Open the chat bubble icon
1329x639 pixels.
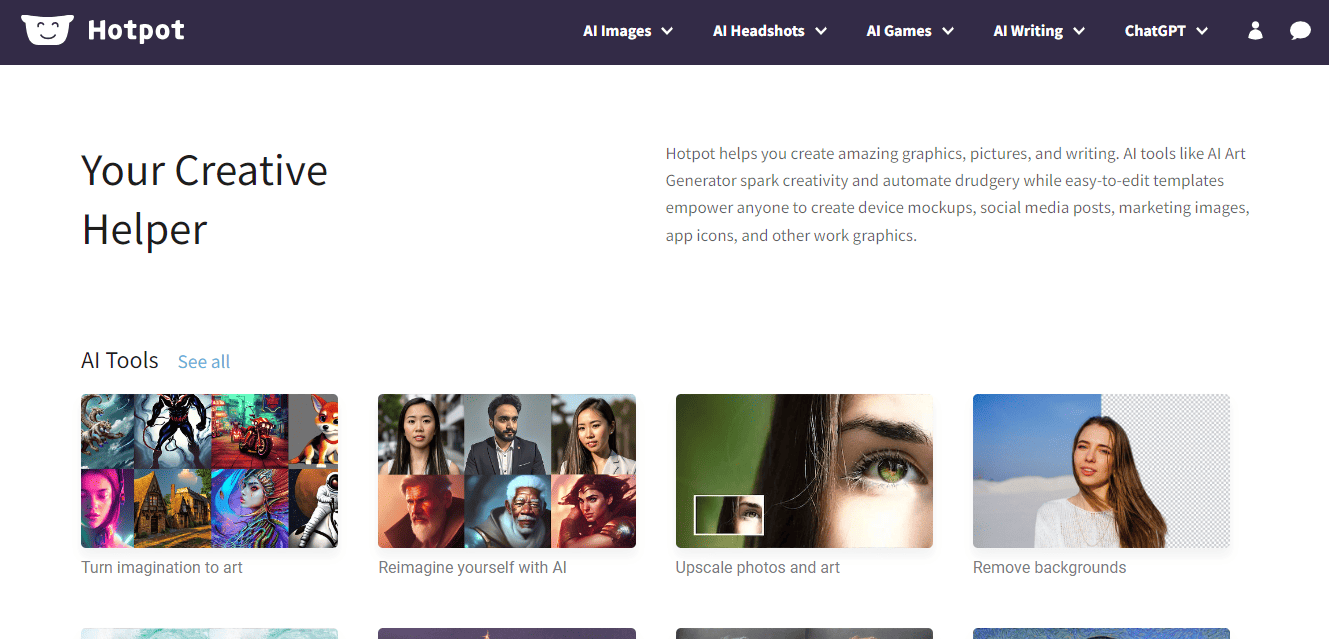coord(1300,31)
